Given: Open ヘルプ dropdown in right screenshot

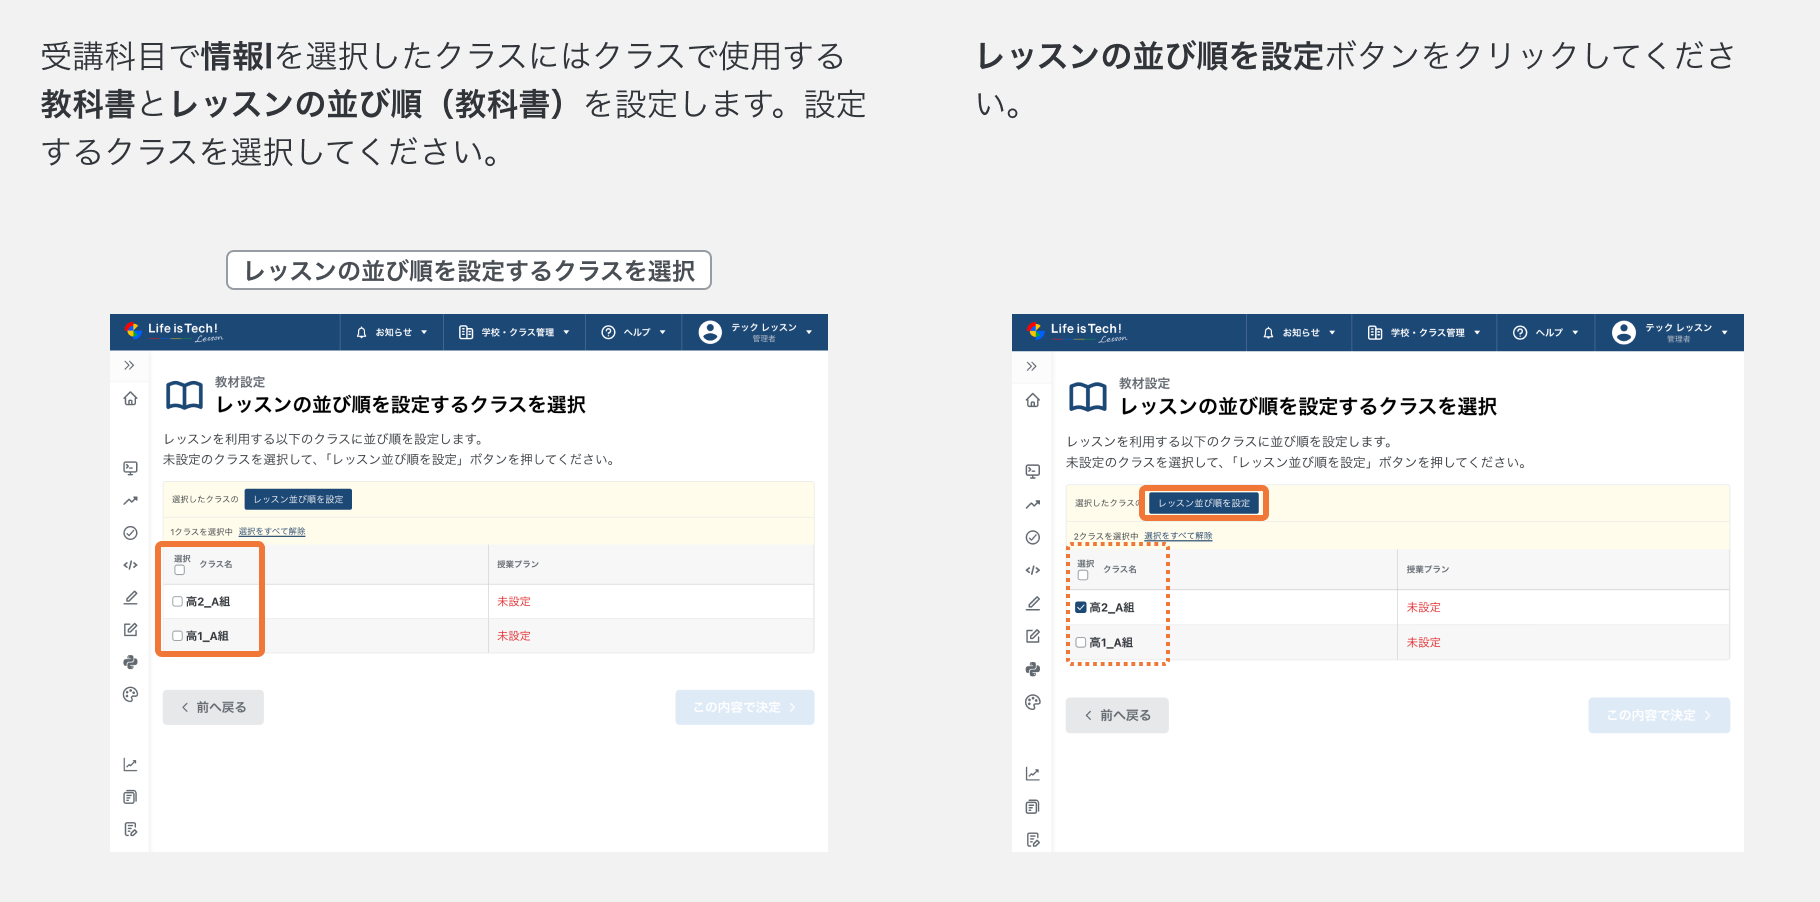Looking at the screenshot, I should (x=1546, y=333).
